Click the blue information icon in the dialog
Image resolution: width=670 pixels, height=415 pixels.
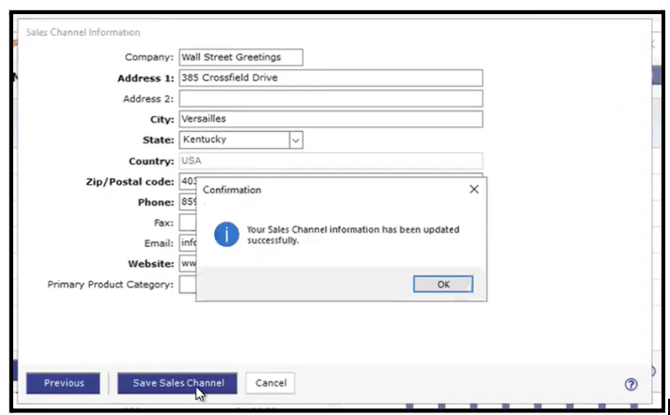point(227,235)
